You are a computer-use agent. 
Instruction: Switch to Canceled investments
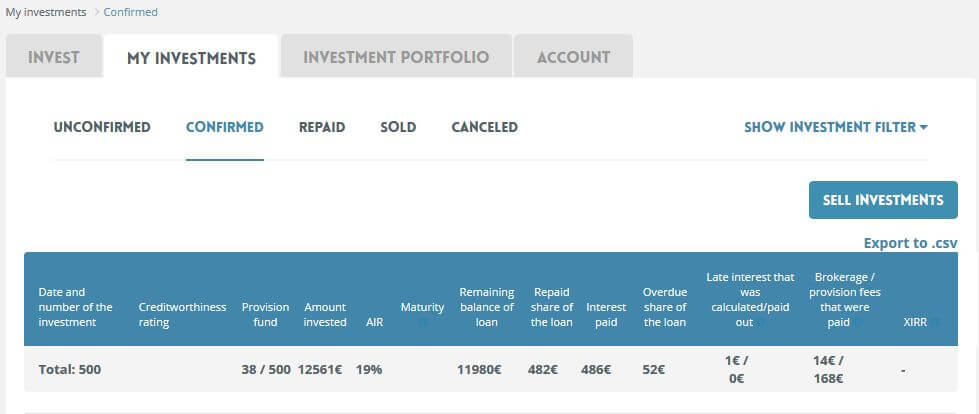click(x=485, y=127)
